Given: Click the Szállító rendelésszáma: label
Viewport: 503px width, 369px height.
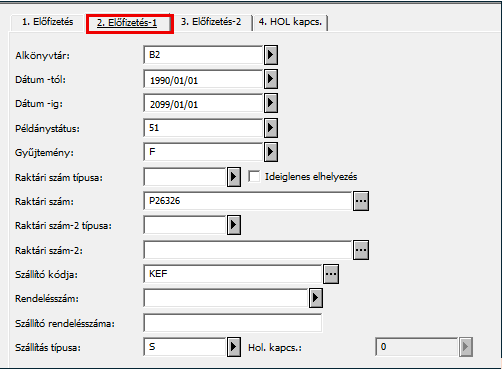Looking at the screenshot, I should coord(65,323).
